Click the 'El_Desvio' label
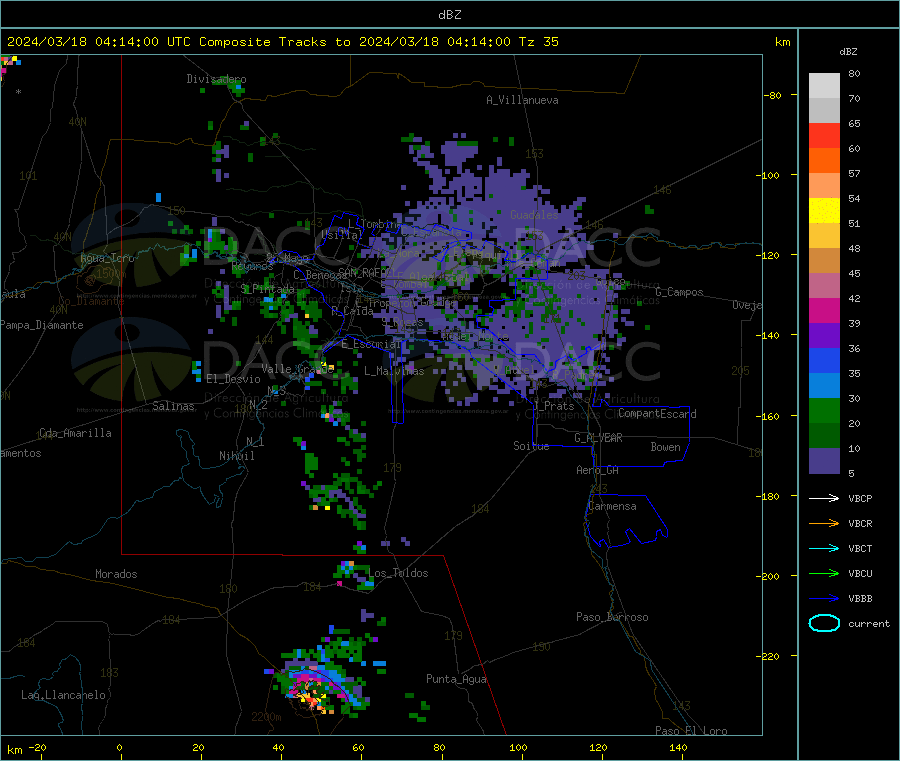Viewport: 900px width, 761px height. coord(233,379)
